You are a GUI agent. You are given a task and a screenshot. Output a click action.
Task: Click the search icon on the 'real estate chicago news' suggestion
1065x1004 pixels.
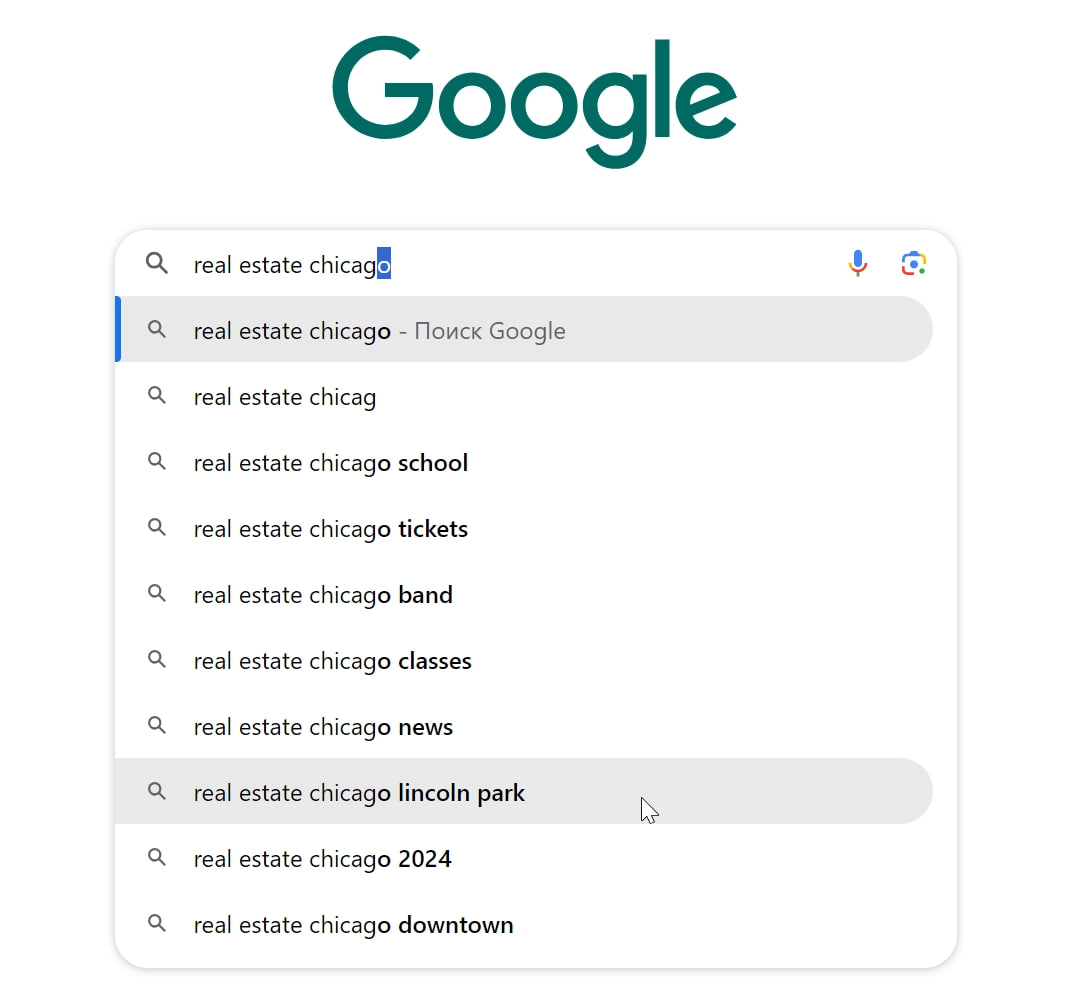point(157,726)
